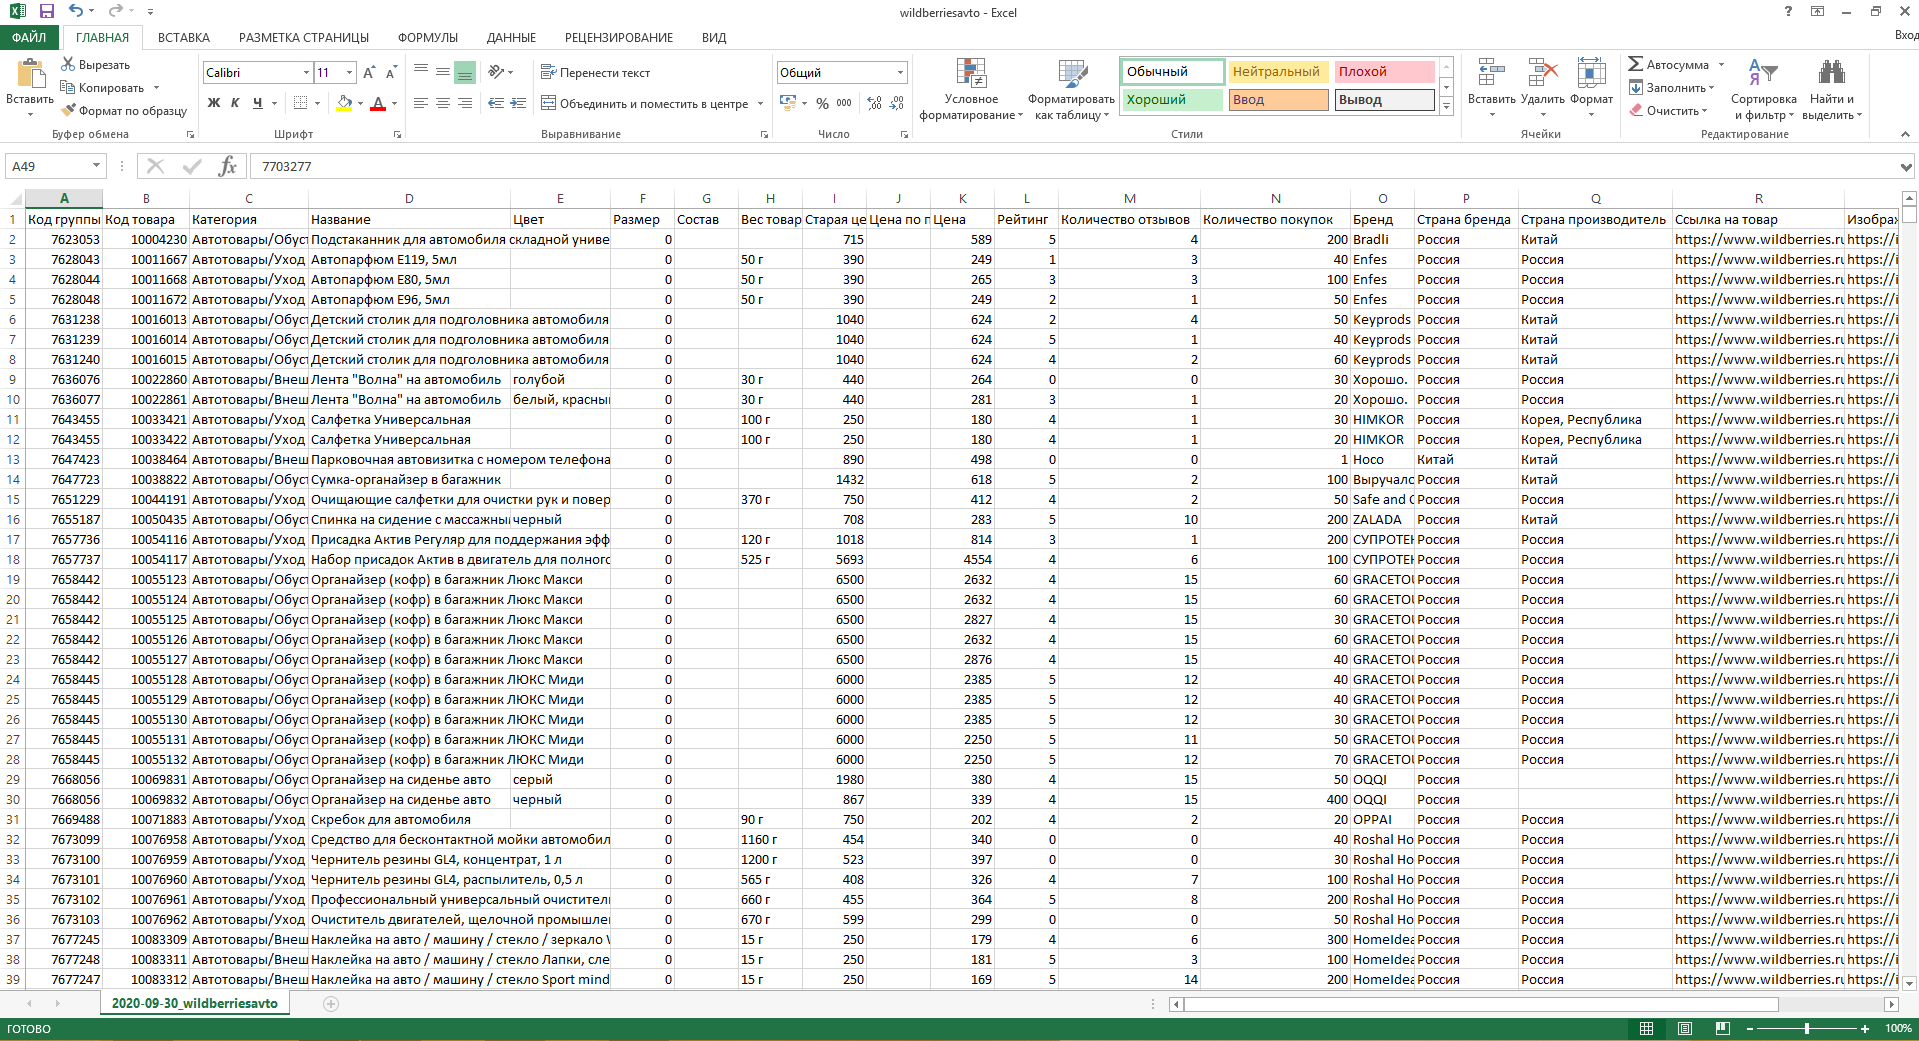The height and width of the screenshot is (1041, 1919).
Task: Increase font size icon
Action: click(369, 73)
